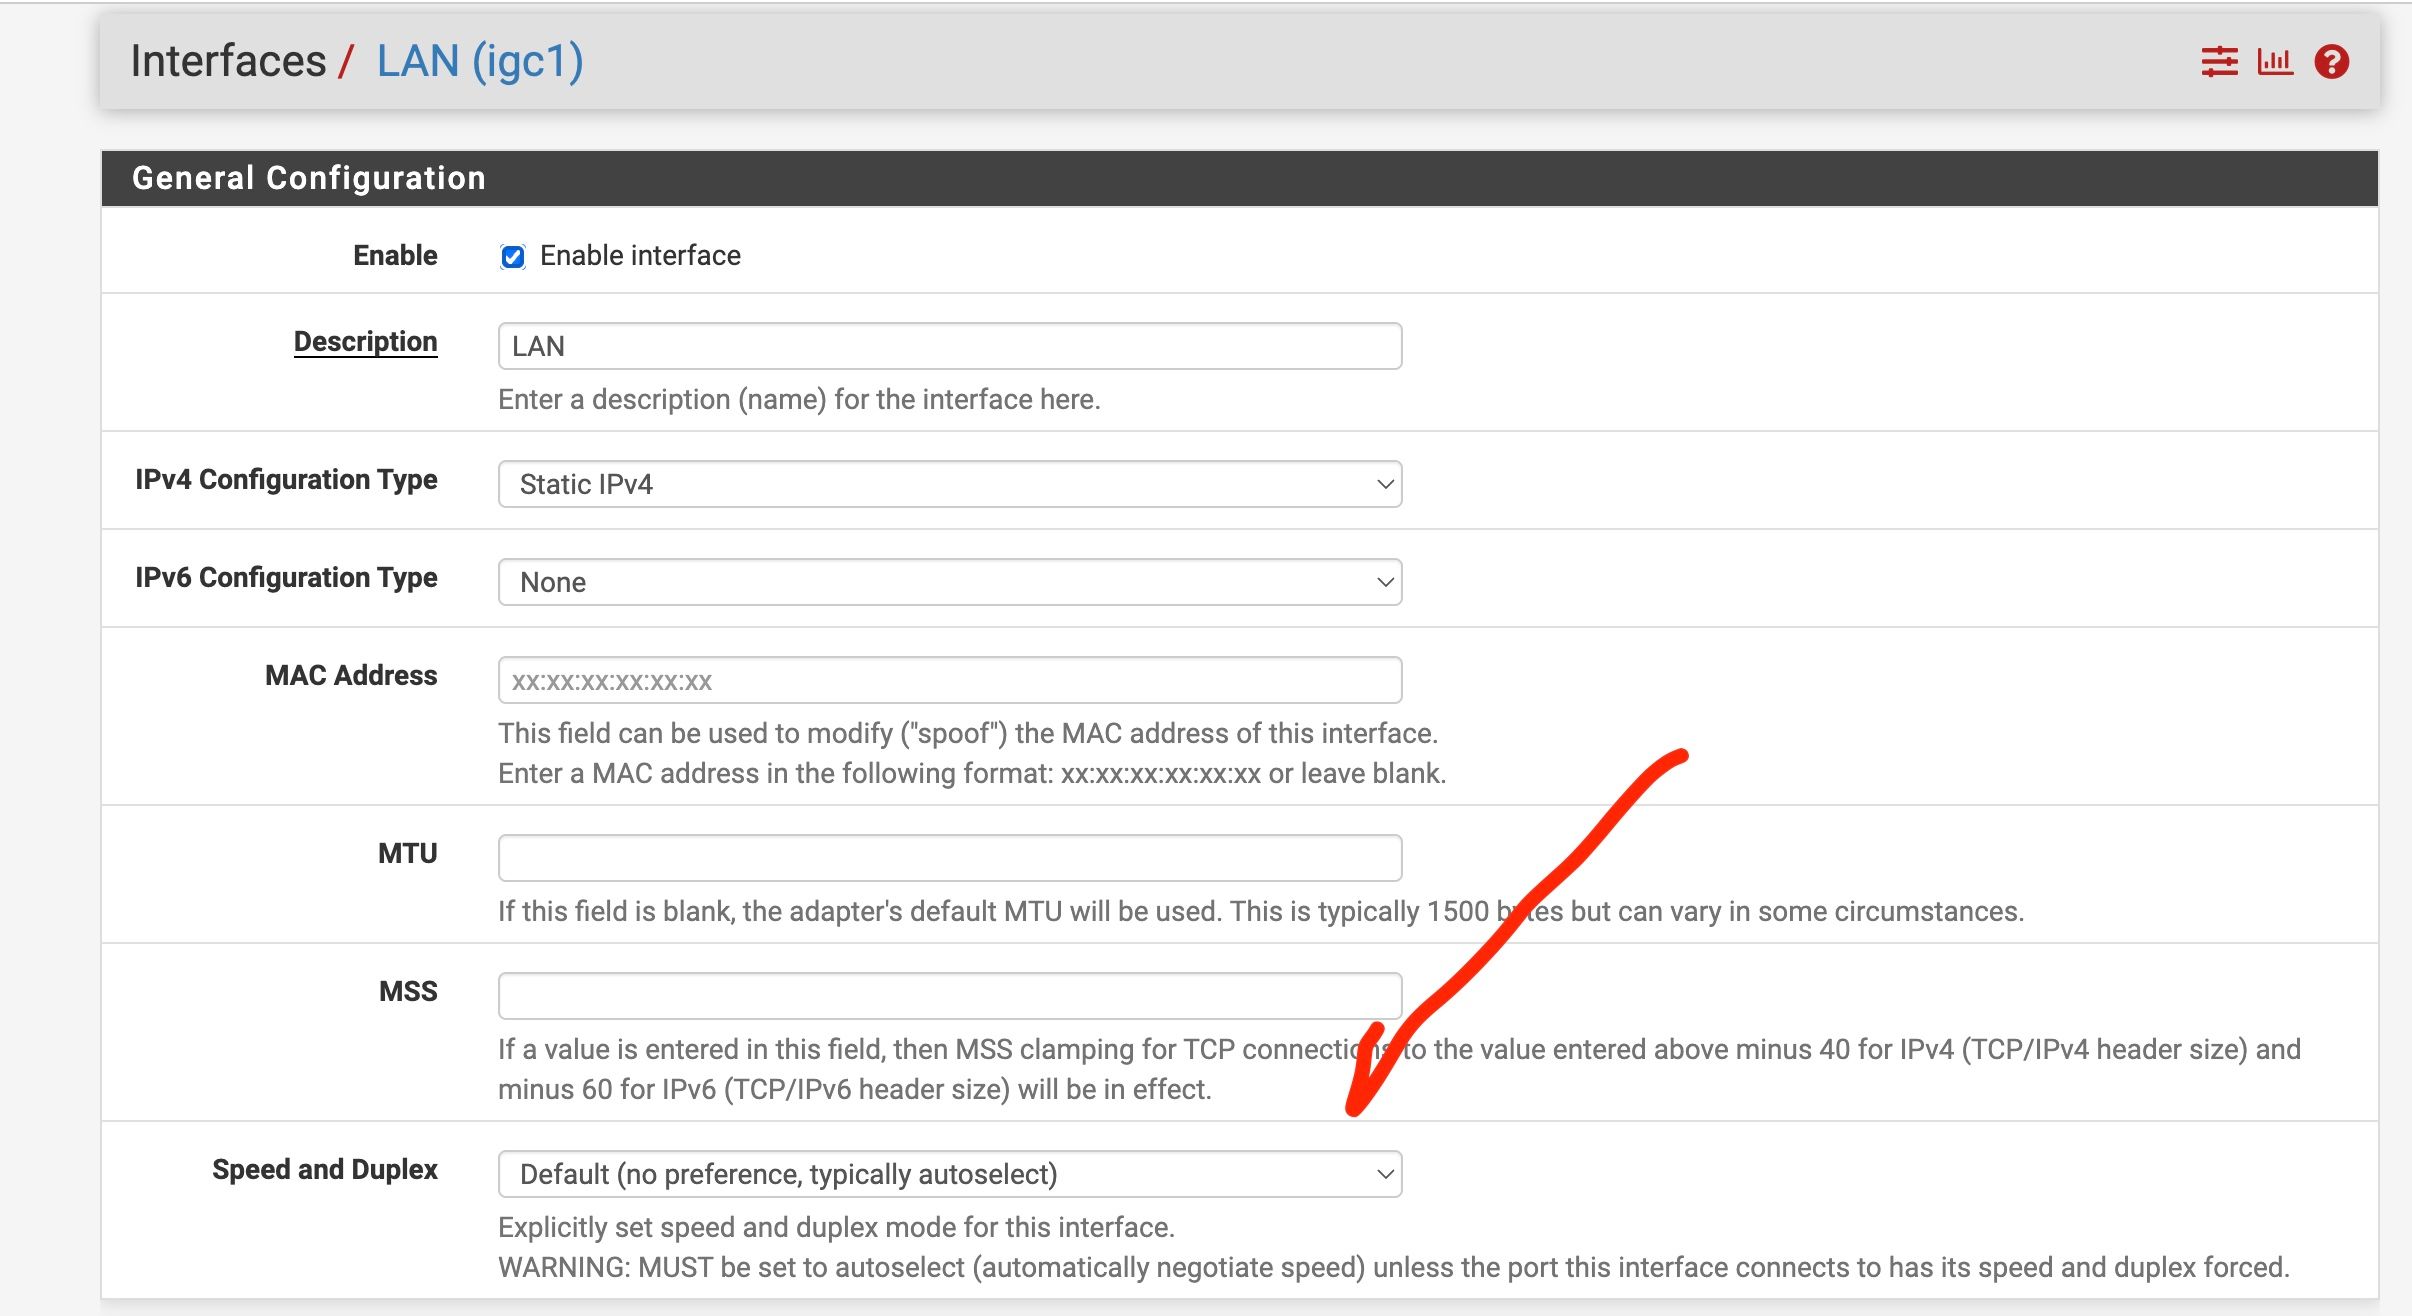Screen dimensions: 2412x1316
Task: Click the MSS input field
Action: click(x=949, y=996)
